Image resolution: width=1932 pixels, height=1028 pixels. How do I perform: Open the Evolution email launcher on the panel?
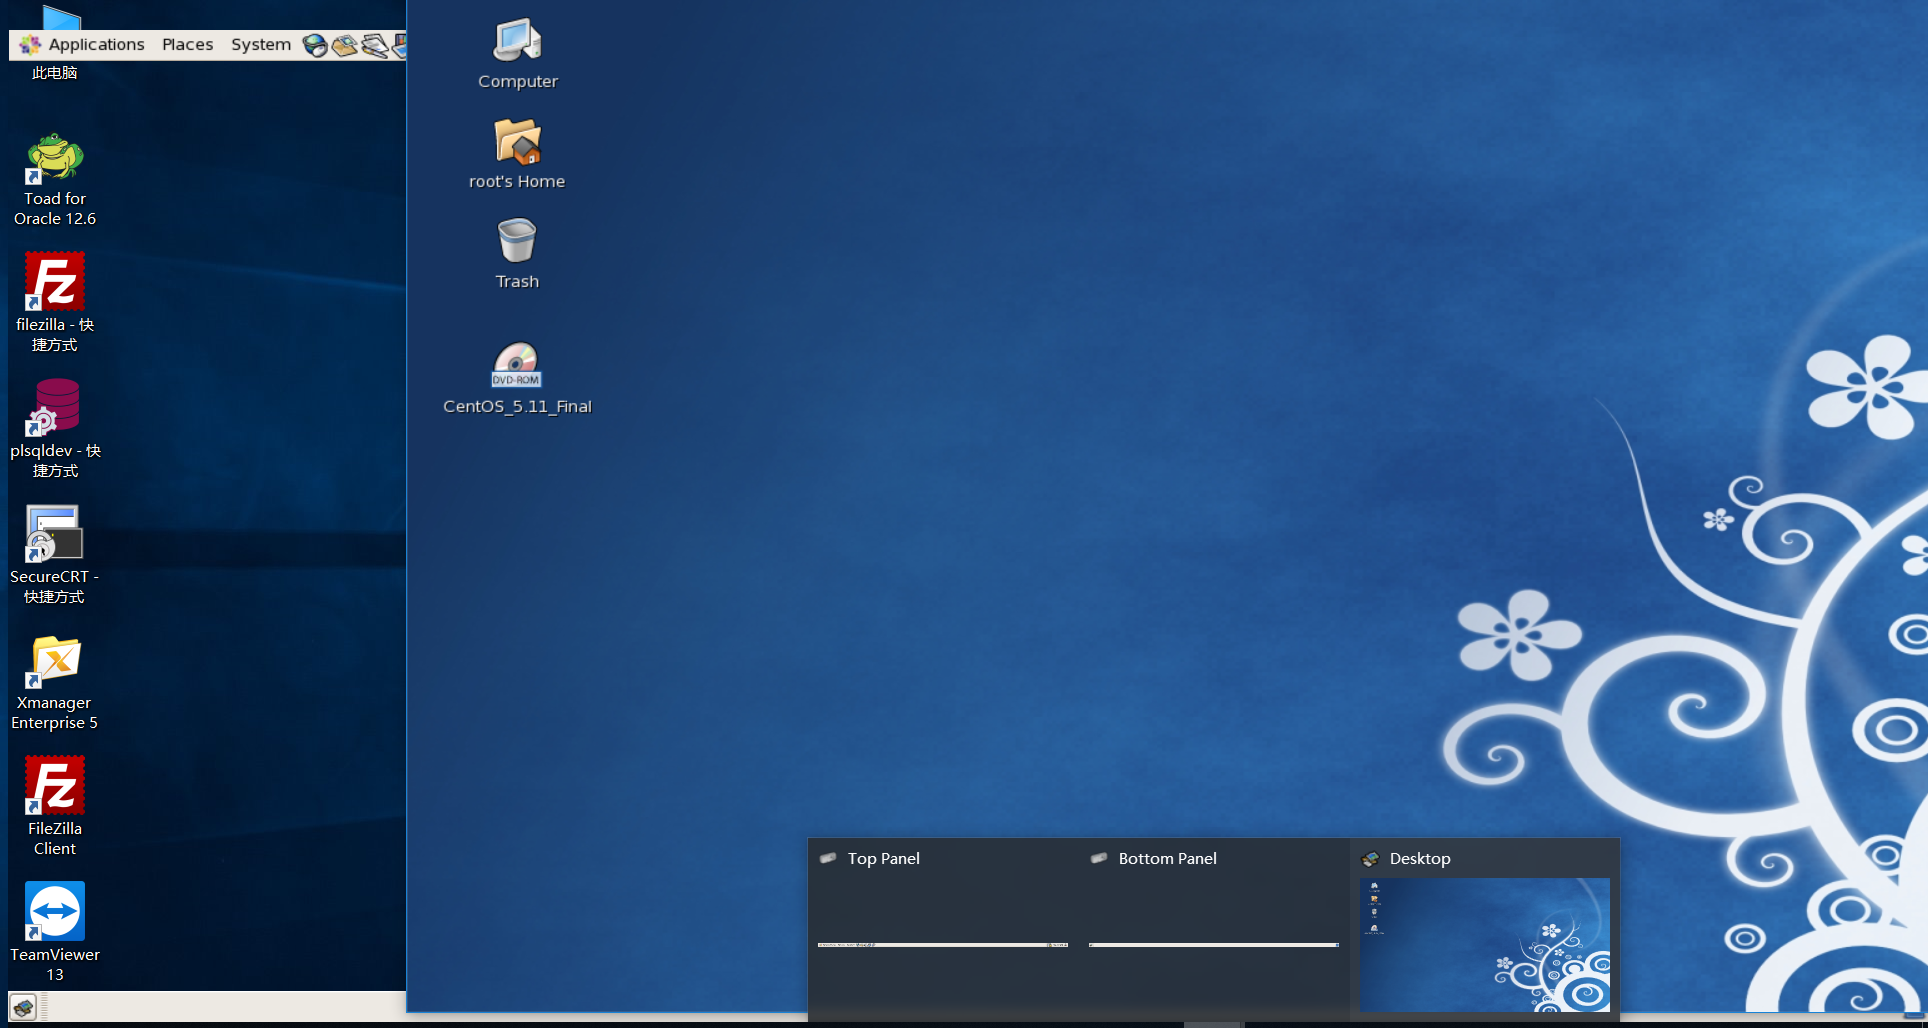tap(345, 45)
